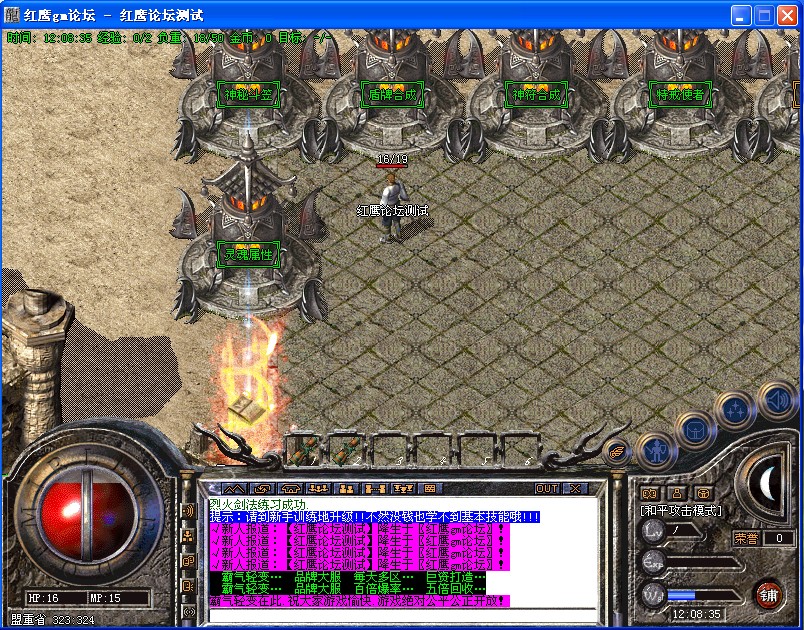This screenshot has height=630, width=804.
Task: Select empty quick slot 4
Action: [x=434, y=450]
